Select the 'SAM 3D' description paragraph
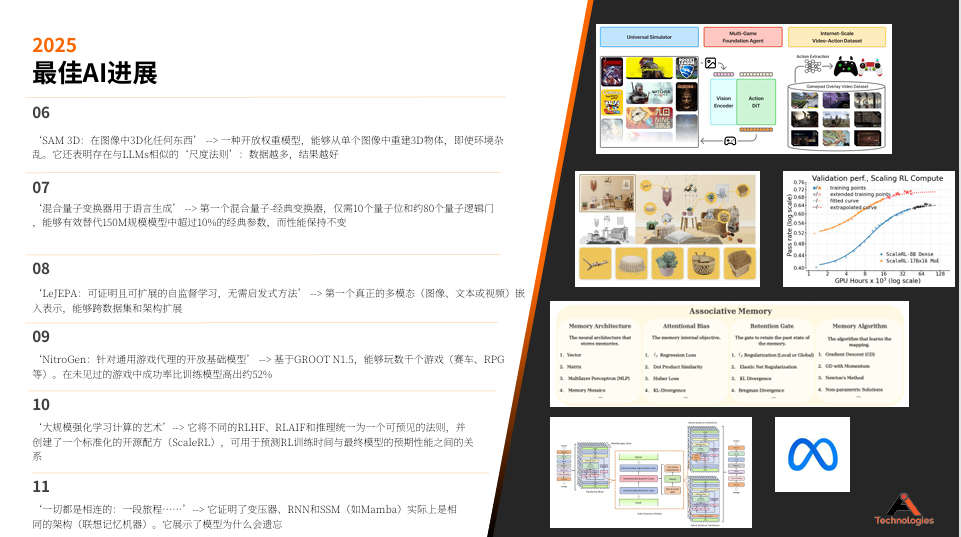961x537 pixels. pyautogui.click(x=268, y=147)
